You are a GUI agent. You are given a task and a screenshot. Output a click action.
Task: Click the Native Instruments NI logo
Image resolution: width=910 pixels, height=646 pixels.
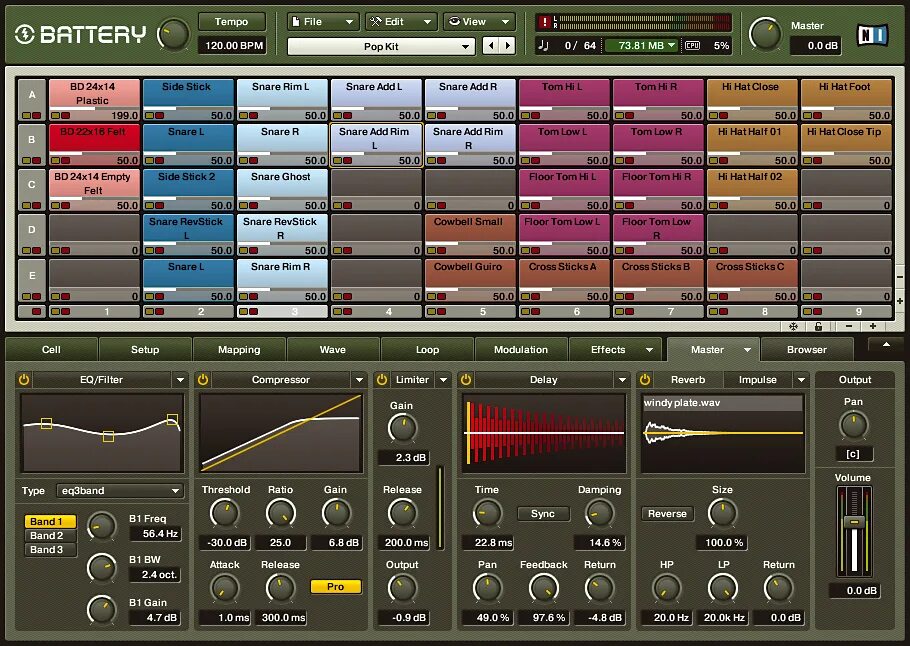[x=872, y=35]
